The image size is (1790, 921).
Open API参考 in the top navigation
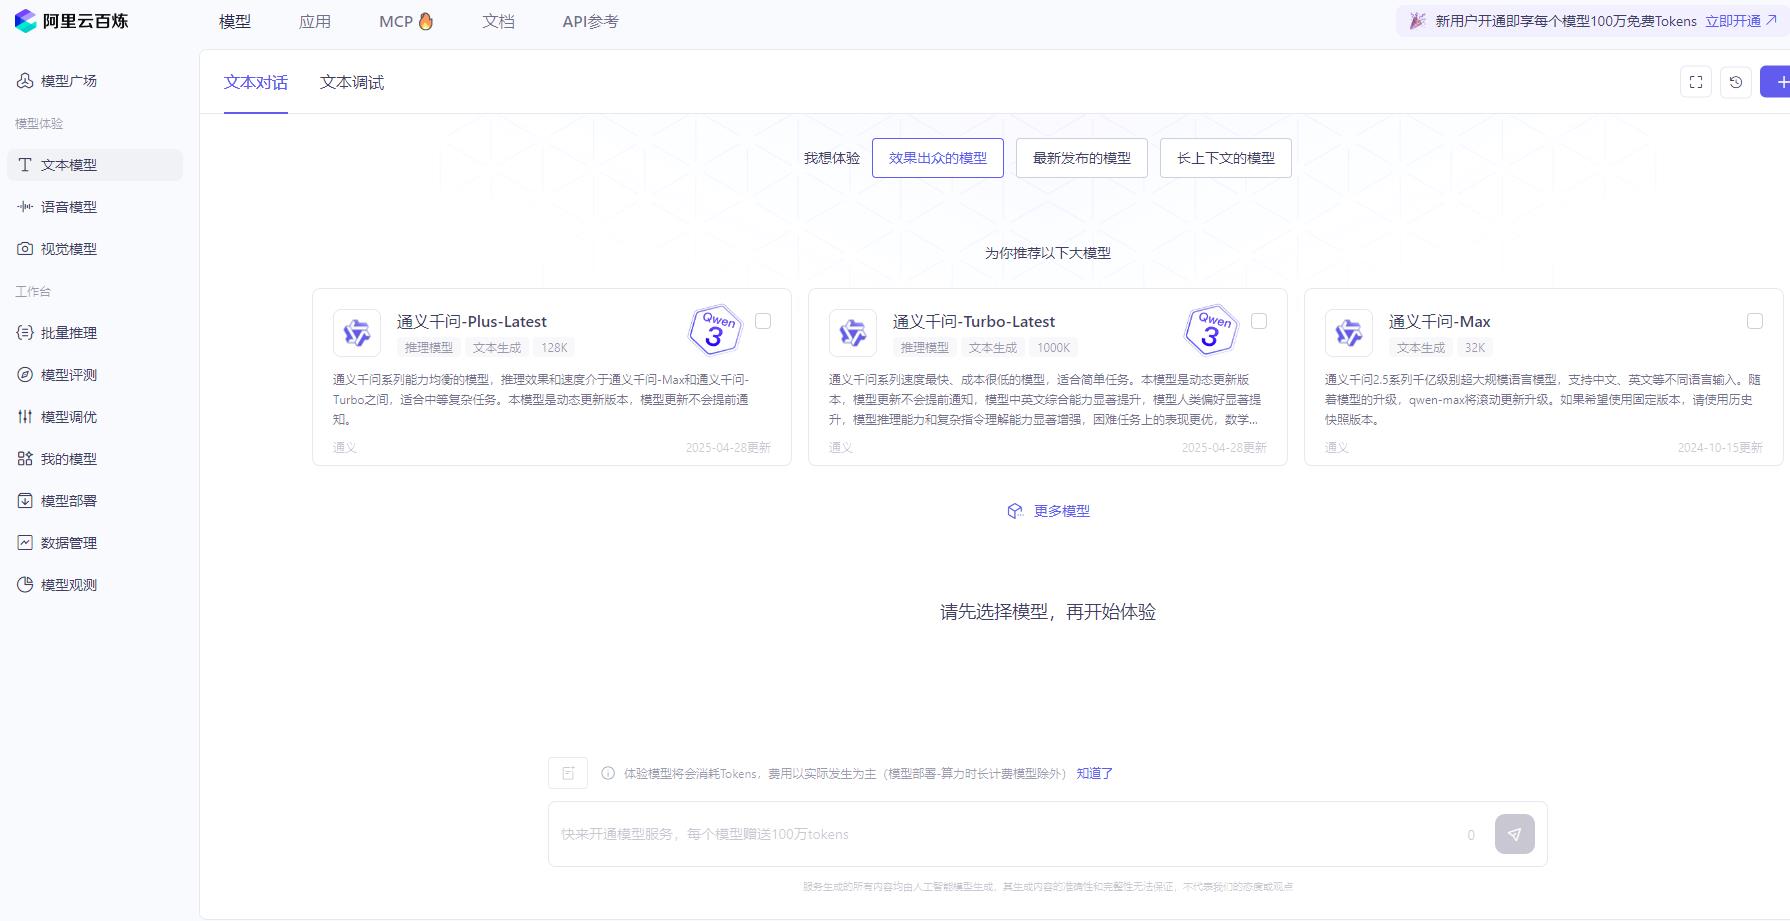coord(590,21)
